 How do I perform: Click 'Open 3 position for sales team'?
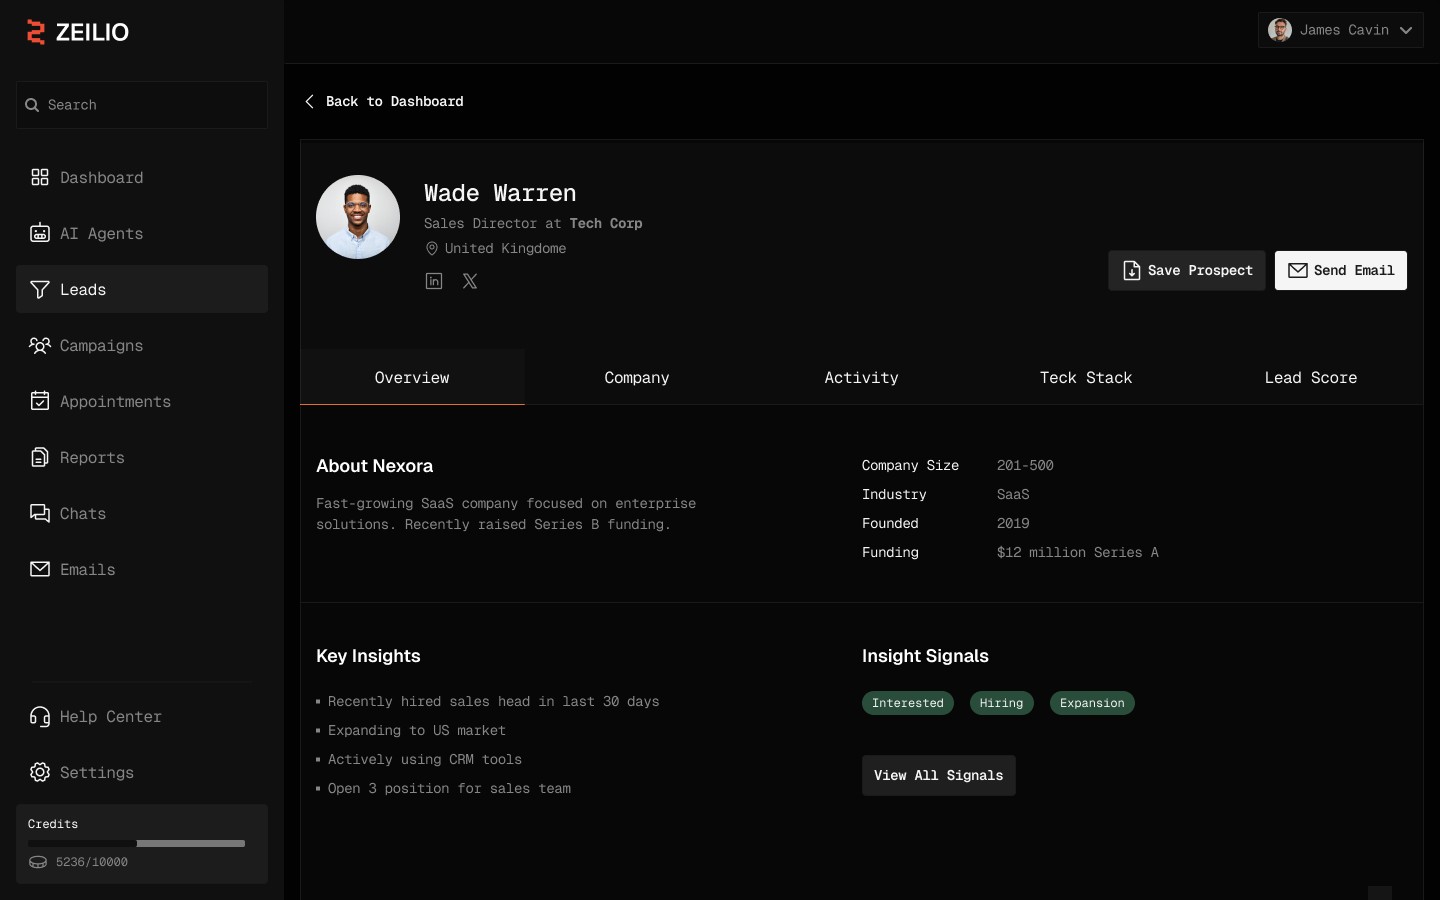[450, 788]
